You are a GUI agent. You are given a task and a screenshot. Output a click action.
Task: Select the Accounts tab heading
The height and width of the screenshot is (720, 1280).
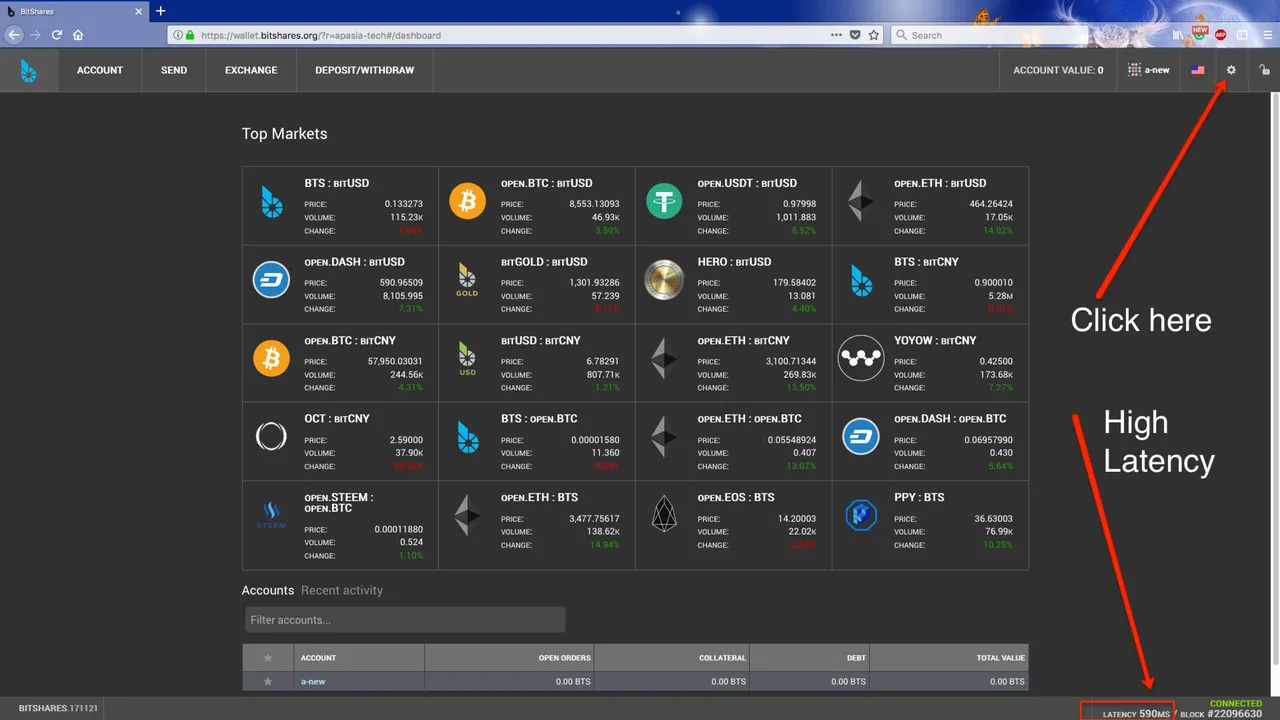[x=268, y=590]
